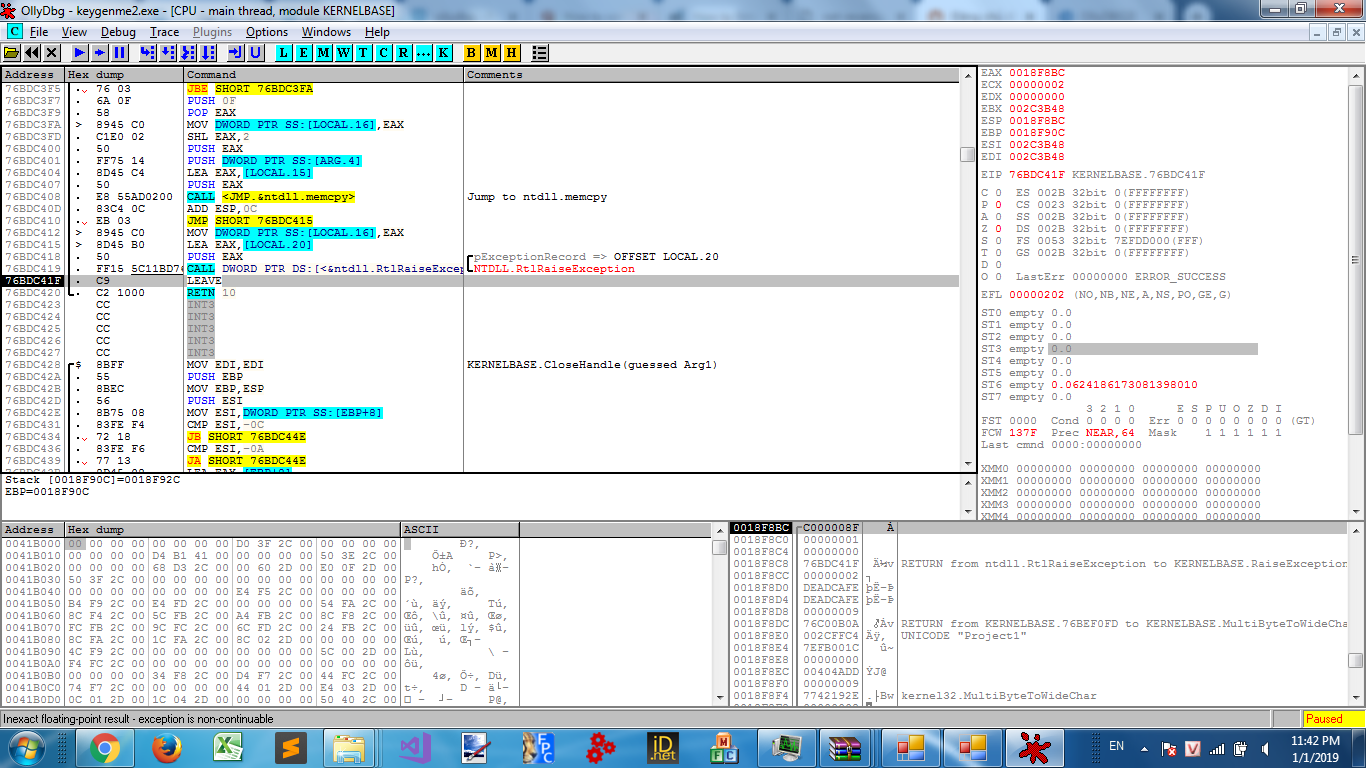
Task: Click the Comments column header
Action: click(711, 74)
